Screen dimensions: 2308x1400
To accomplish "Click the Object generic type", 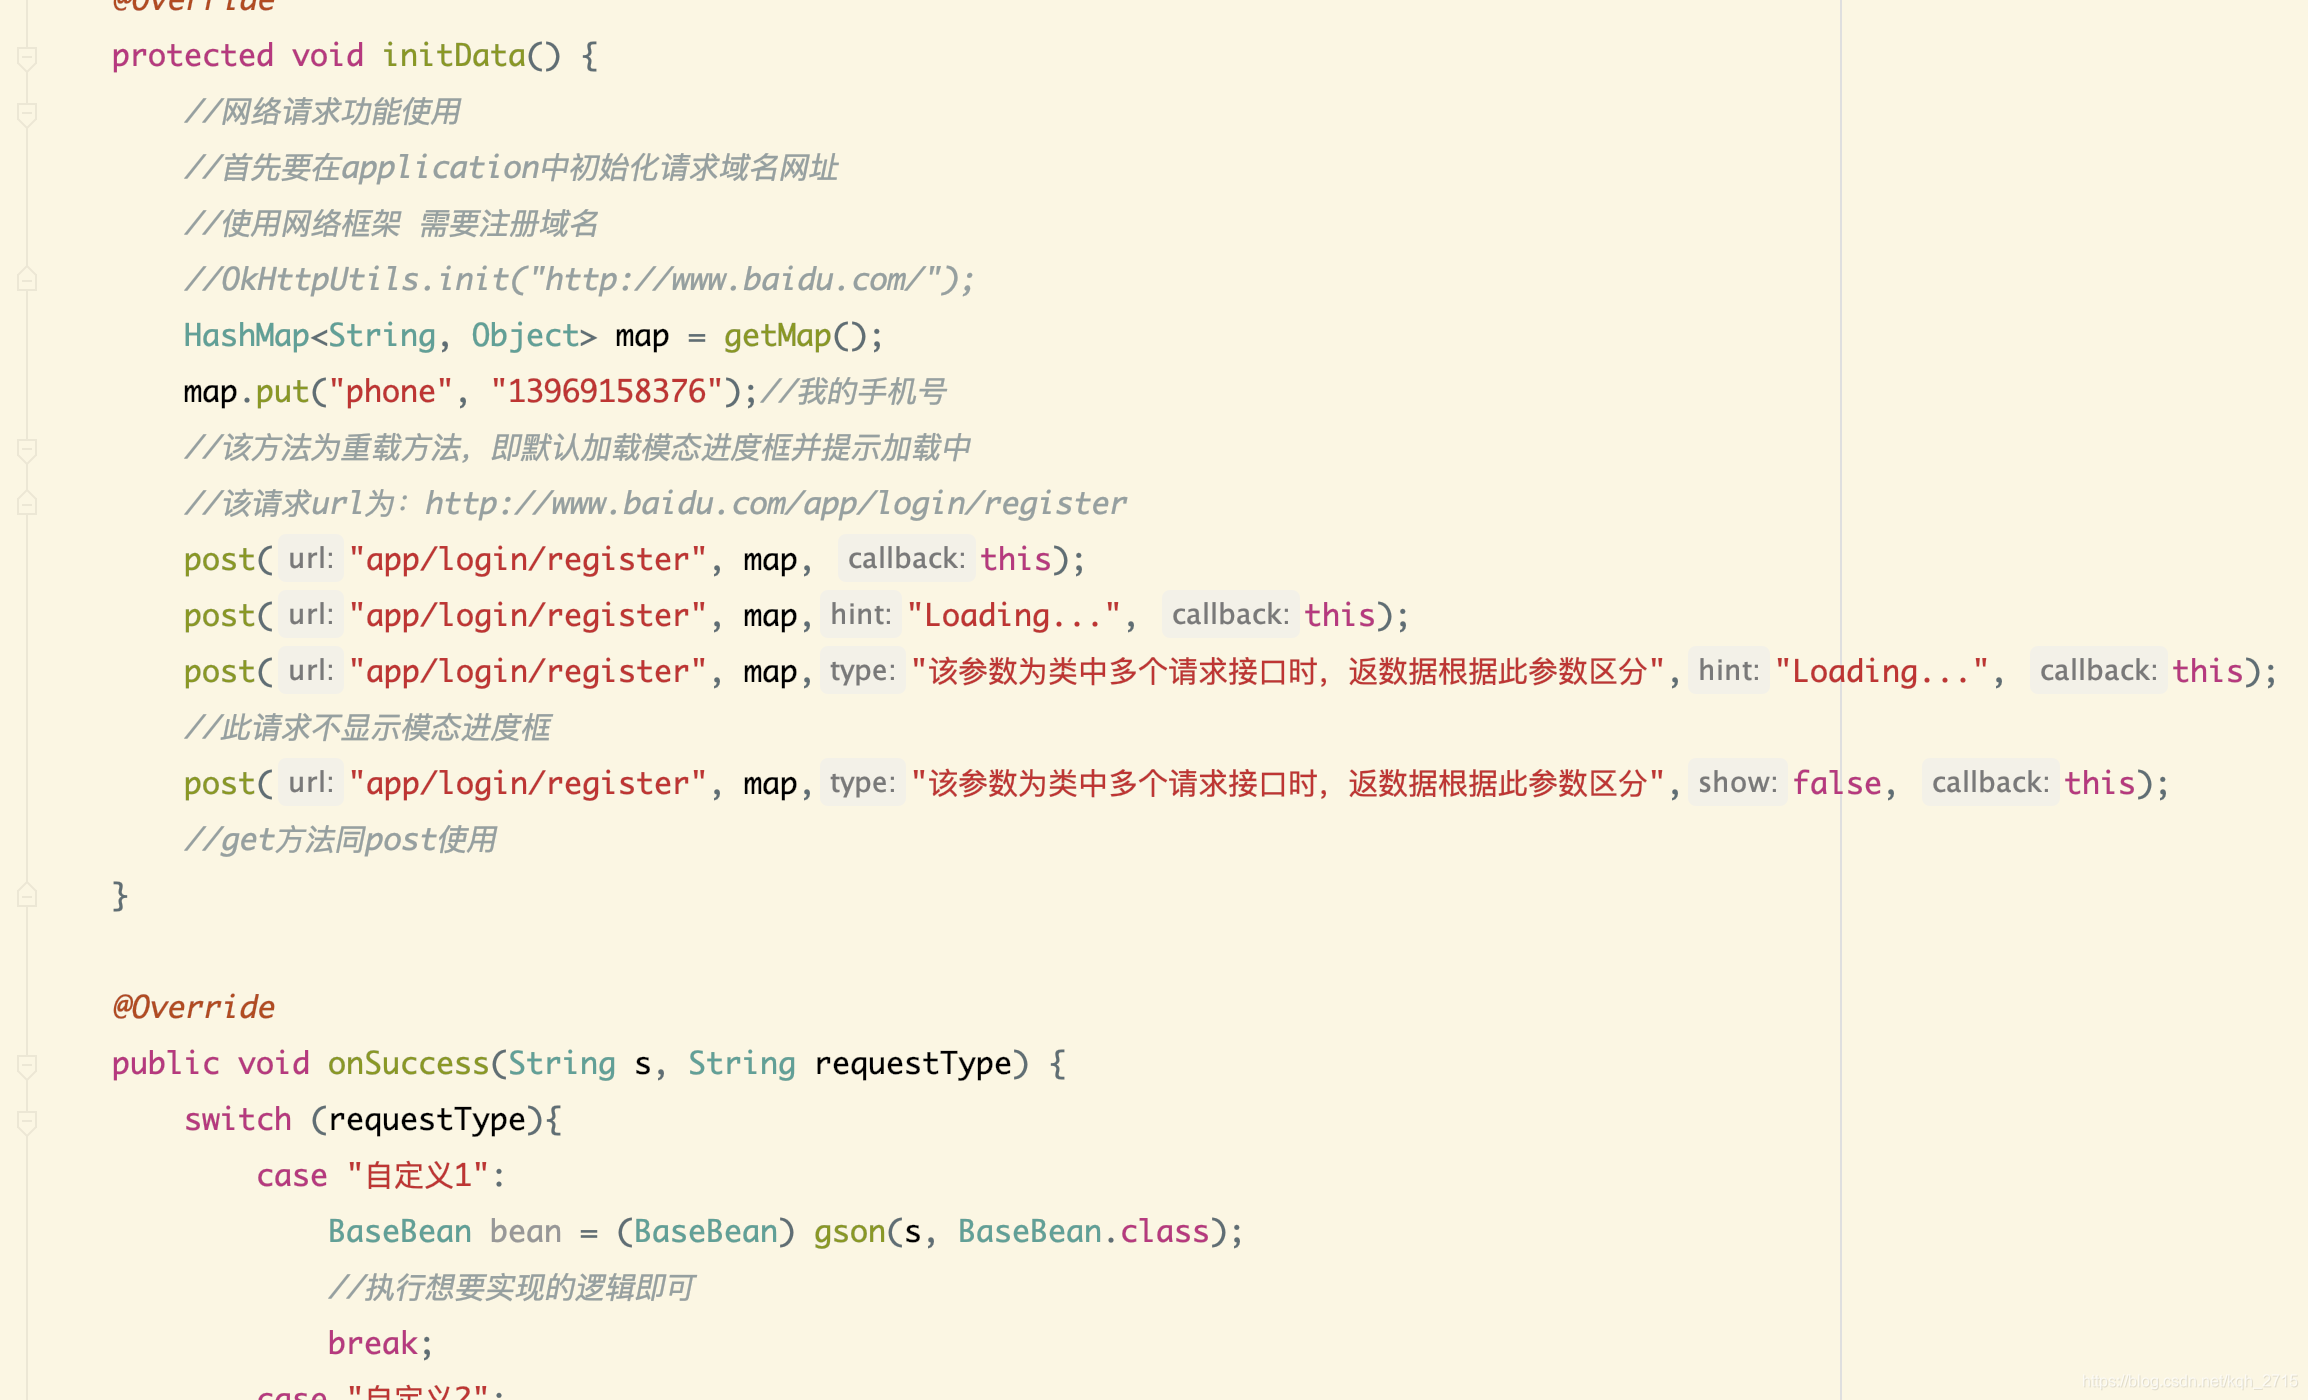I will (525, 335).
